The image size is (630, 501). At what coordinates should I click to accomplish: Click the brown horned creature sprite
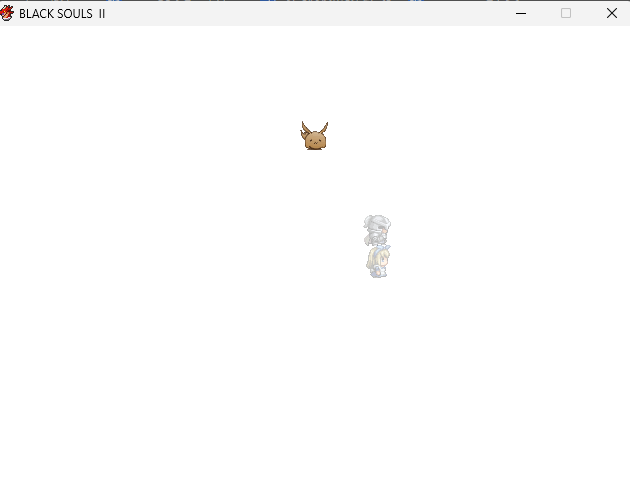(x=314, y=136)
